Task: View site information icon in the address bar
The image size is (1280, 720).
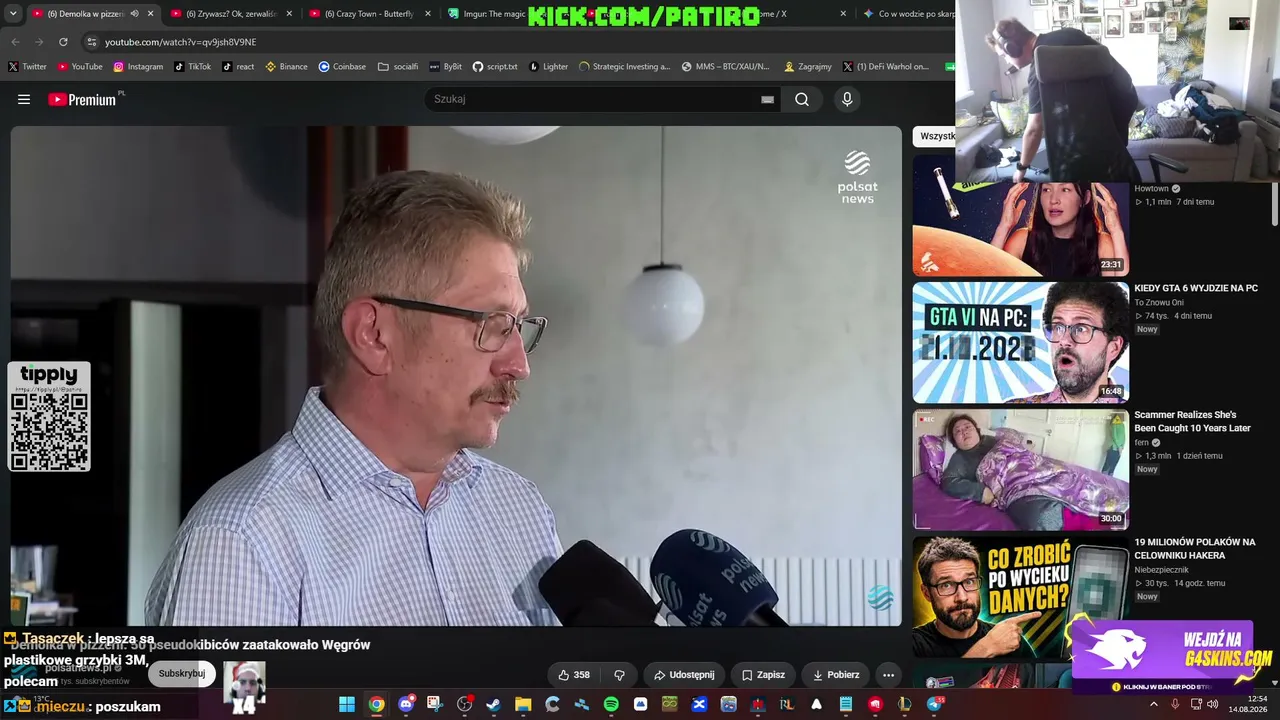Action: 91,42
